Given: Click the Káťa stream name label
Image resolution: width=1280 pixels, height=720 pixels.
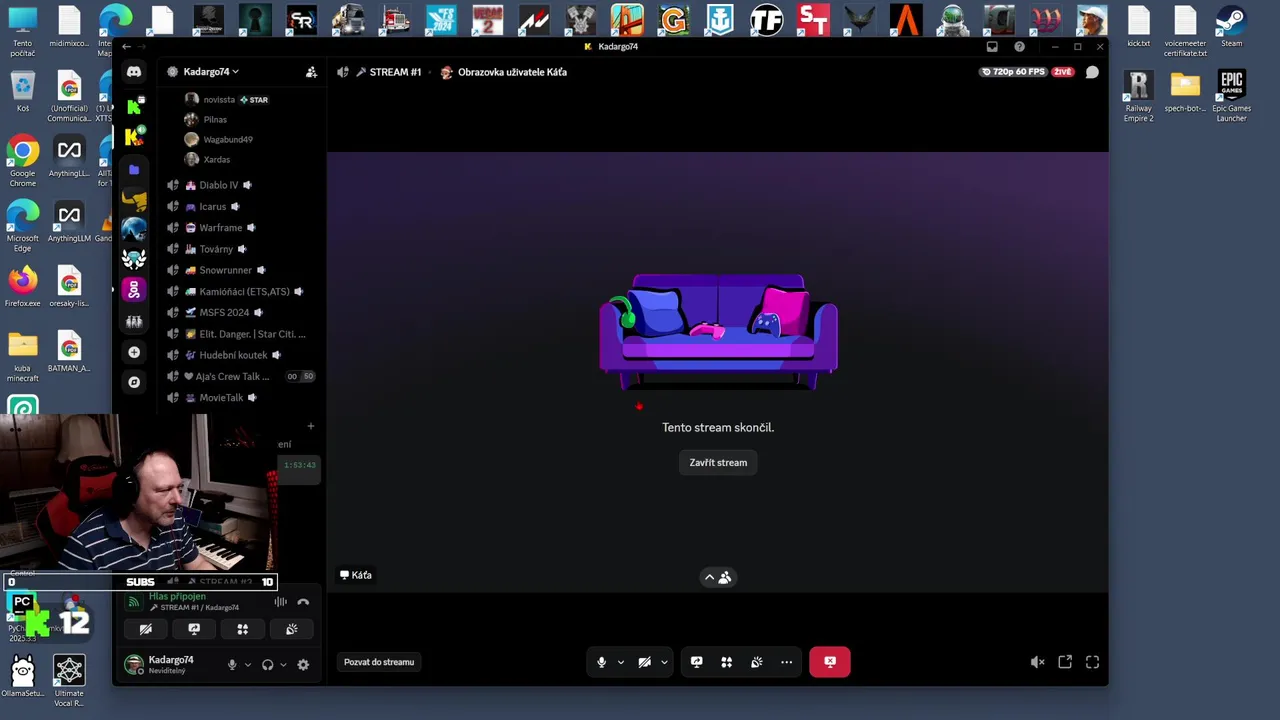Looking at the screenshot, I should 356,575.
